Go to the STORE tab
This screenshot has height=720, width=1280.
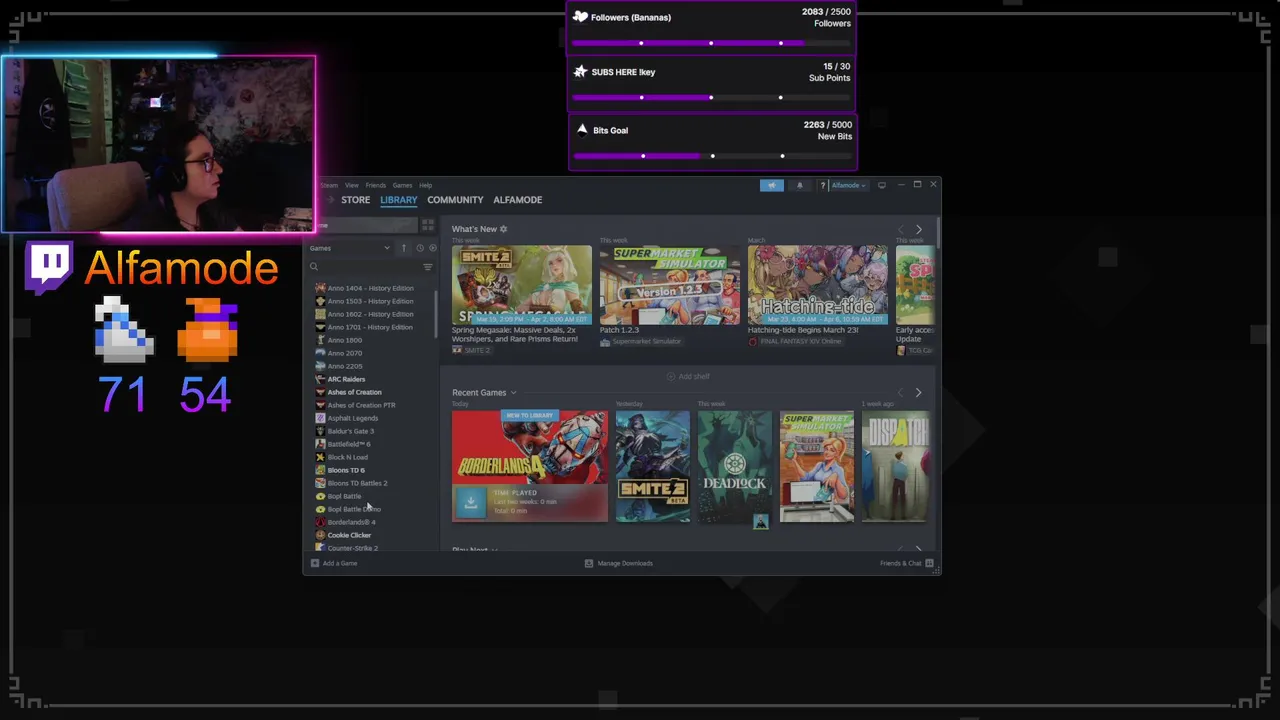(355, 200)
